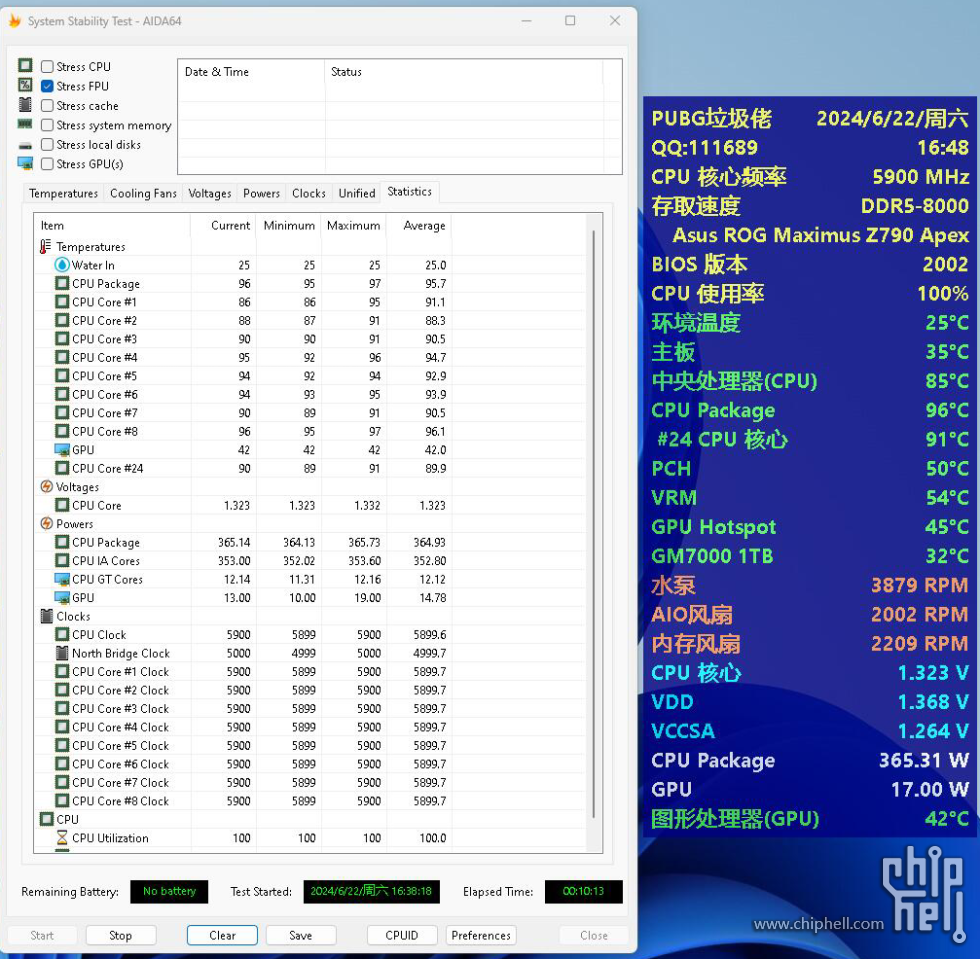Click the lightning icon of Voltages group

tap(46, 486)
